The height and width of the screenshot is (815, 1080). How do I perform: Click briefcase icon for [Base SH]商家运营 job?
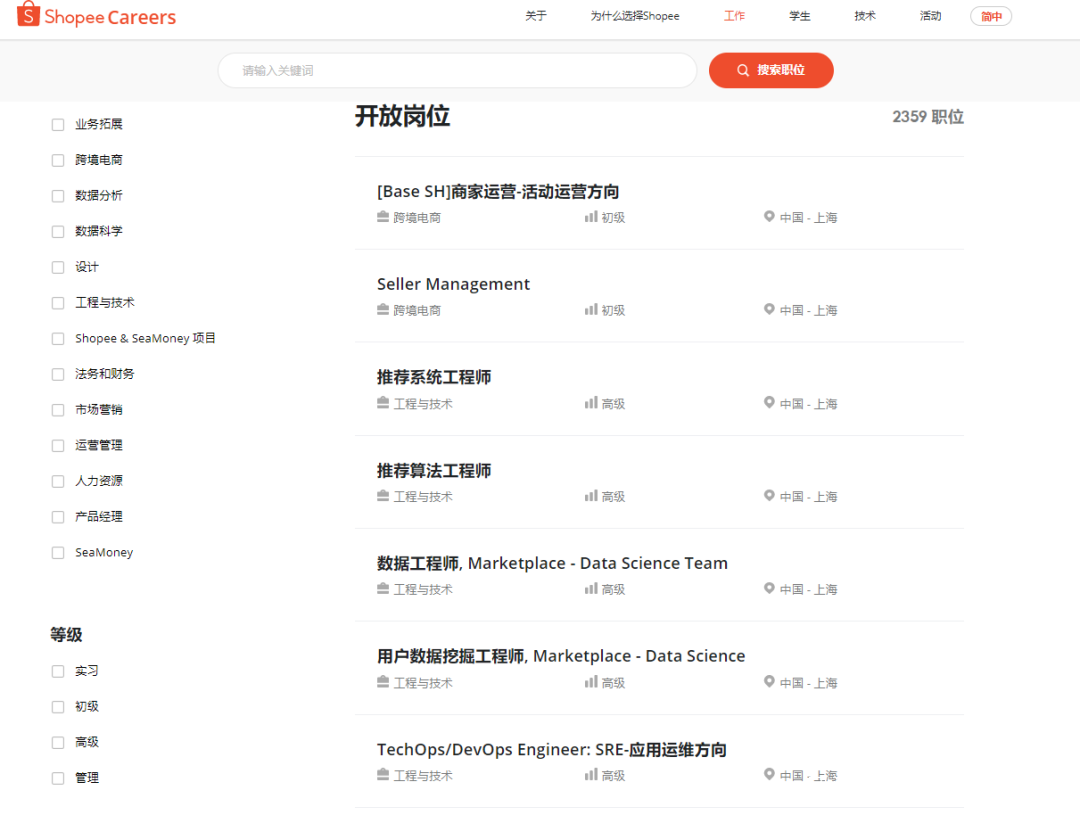pyautogui.click(x=383, y=217)
